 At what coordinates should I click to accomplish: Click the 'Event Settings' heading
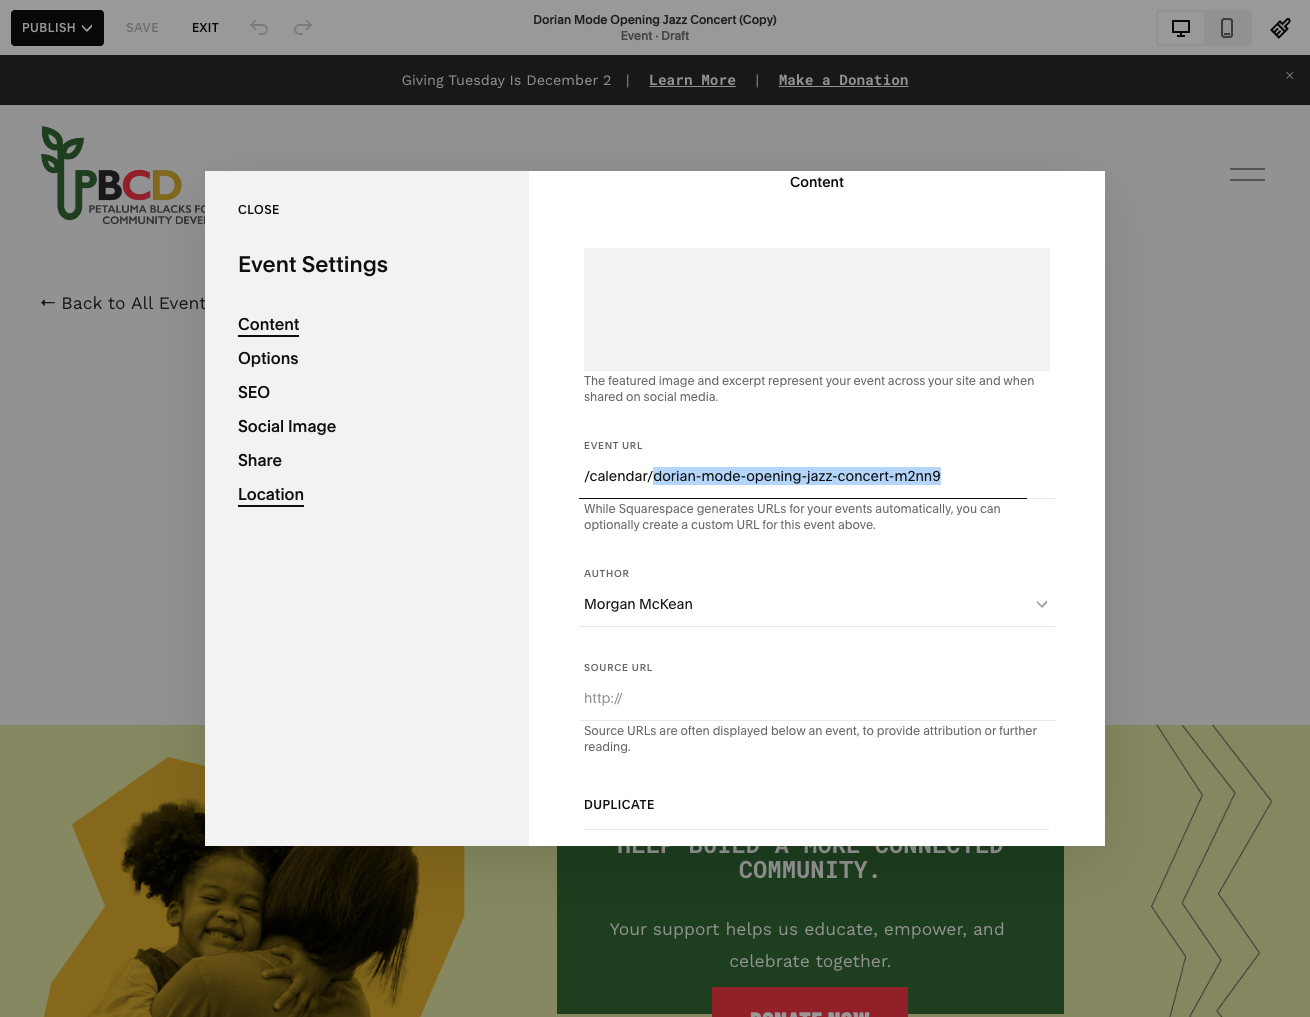pos(313,264)
